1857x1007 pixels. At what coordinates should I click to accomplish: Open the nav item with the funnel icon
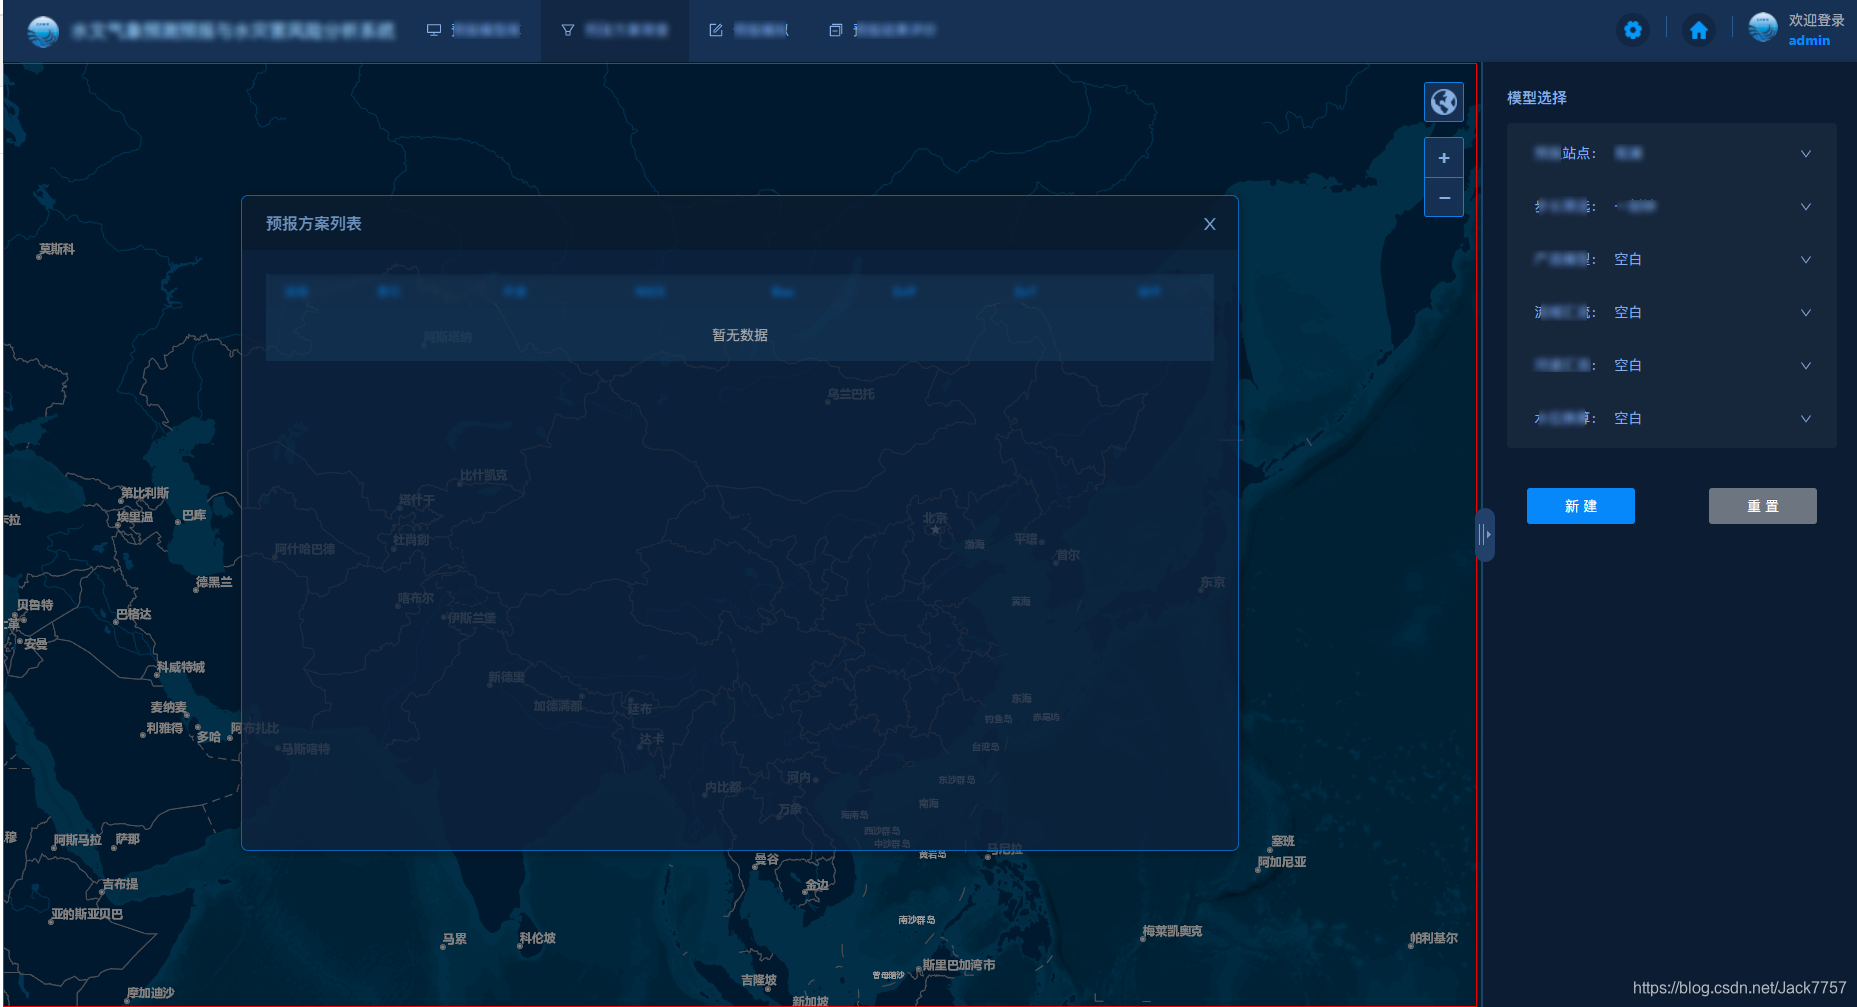615,30
